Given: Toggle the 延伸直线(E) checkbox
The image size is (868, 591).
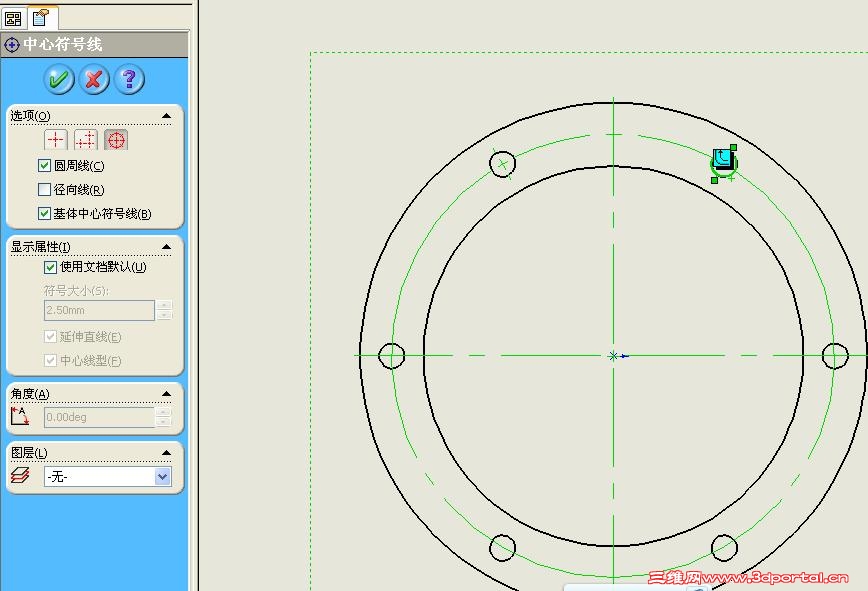Looking at the screenshot, I should [50, 336].
